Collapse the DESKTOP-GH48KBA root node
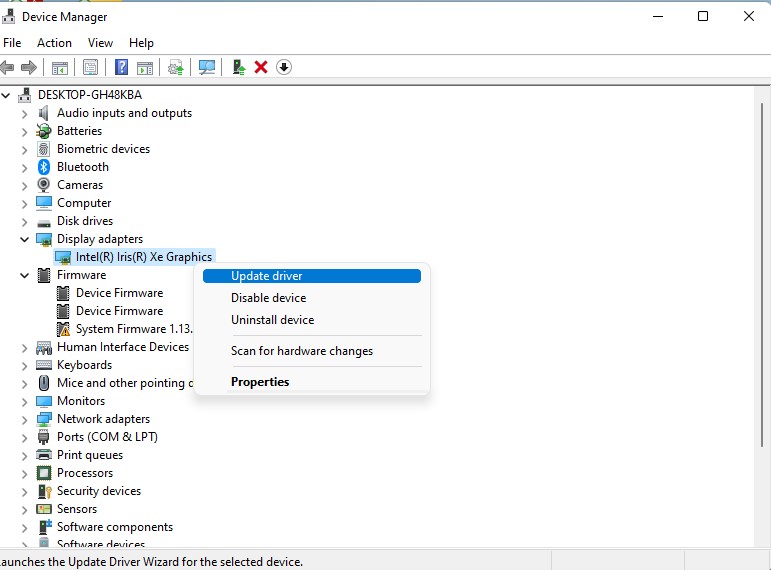Screen dimensions: 771x570 pos(6,95)
